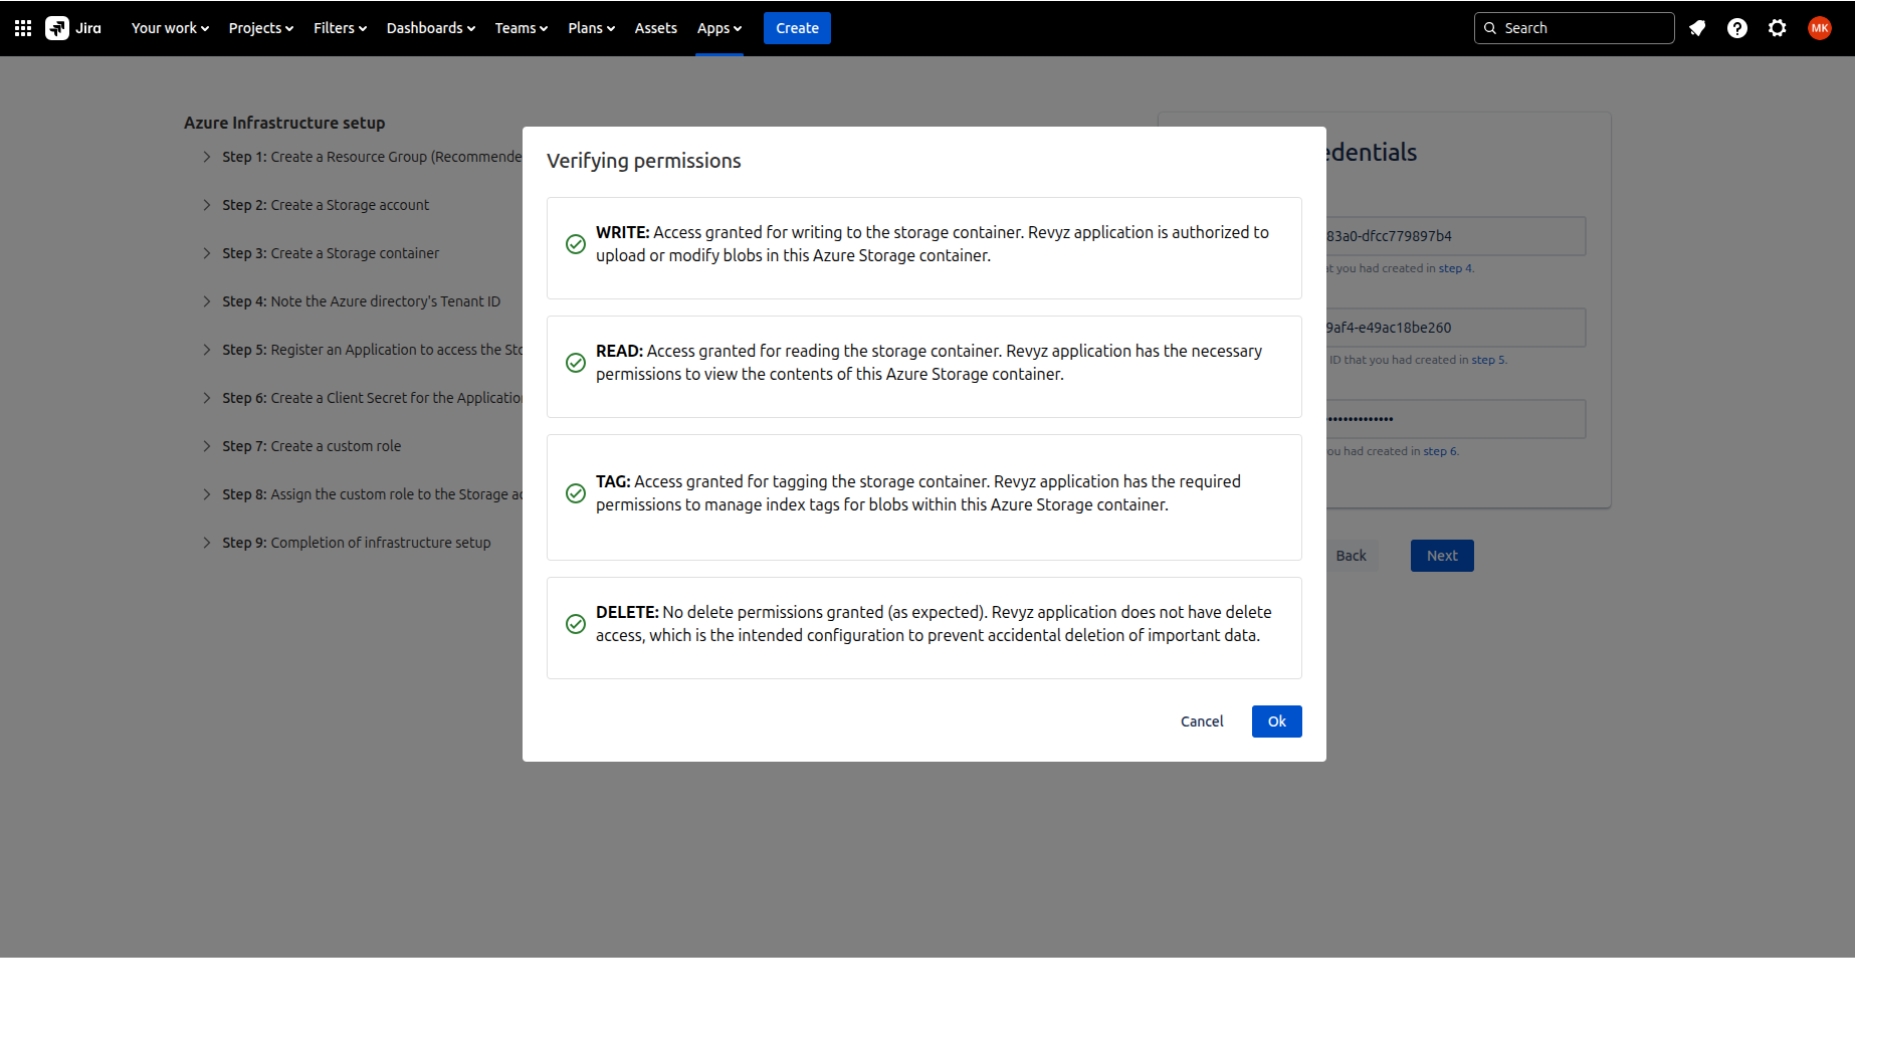Expand Step 1: Create a Resource Group
The width and height of the screenshot is (1885, 1045).
[205, 157]
